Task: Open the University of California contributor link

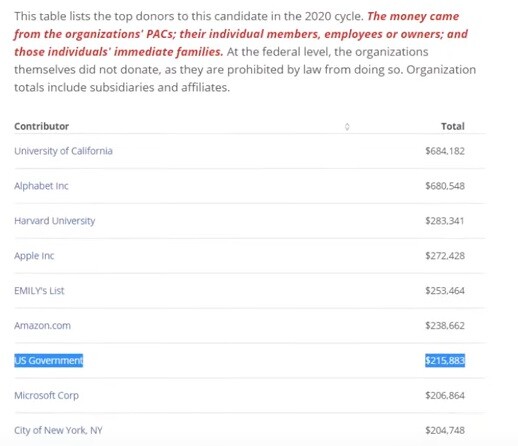Action: 63,151
